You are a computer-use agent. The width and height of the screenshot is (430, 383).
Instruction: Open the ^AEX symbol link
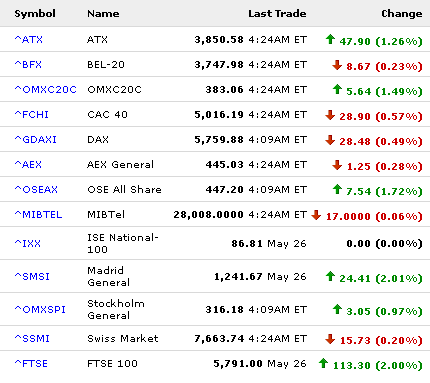coord(28,164)
